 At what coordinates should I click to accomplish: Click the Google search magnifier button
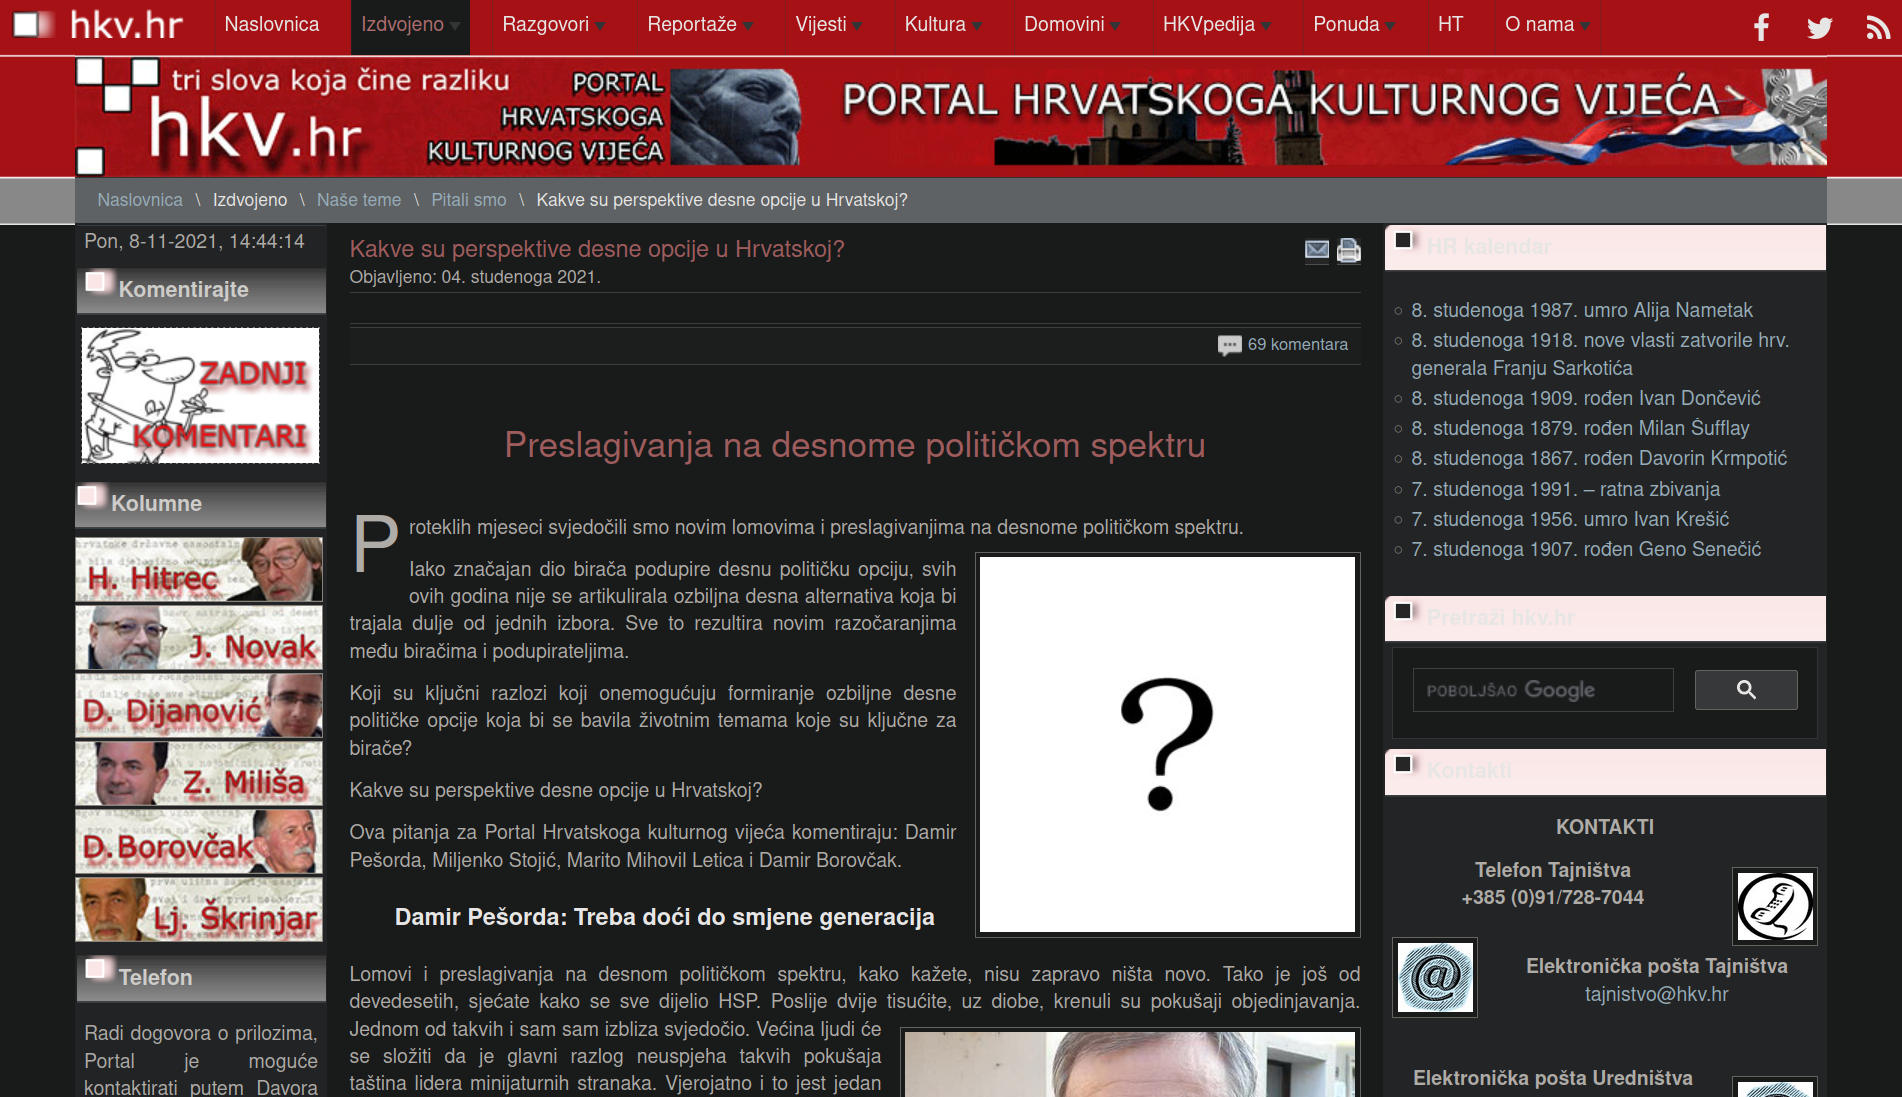point(1745,690)
